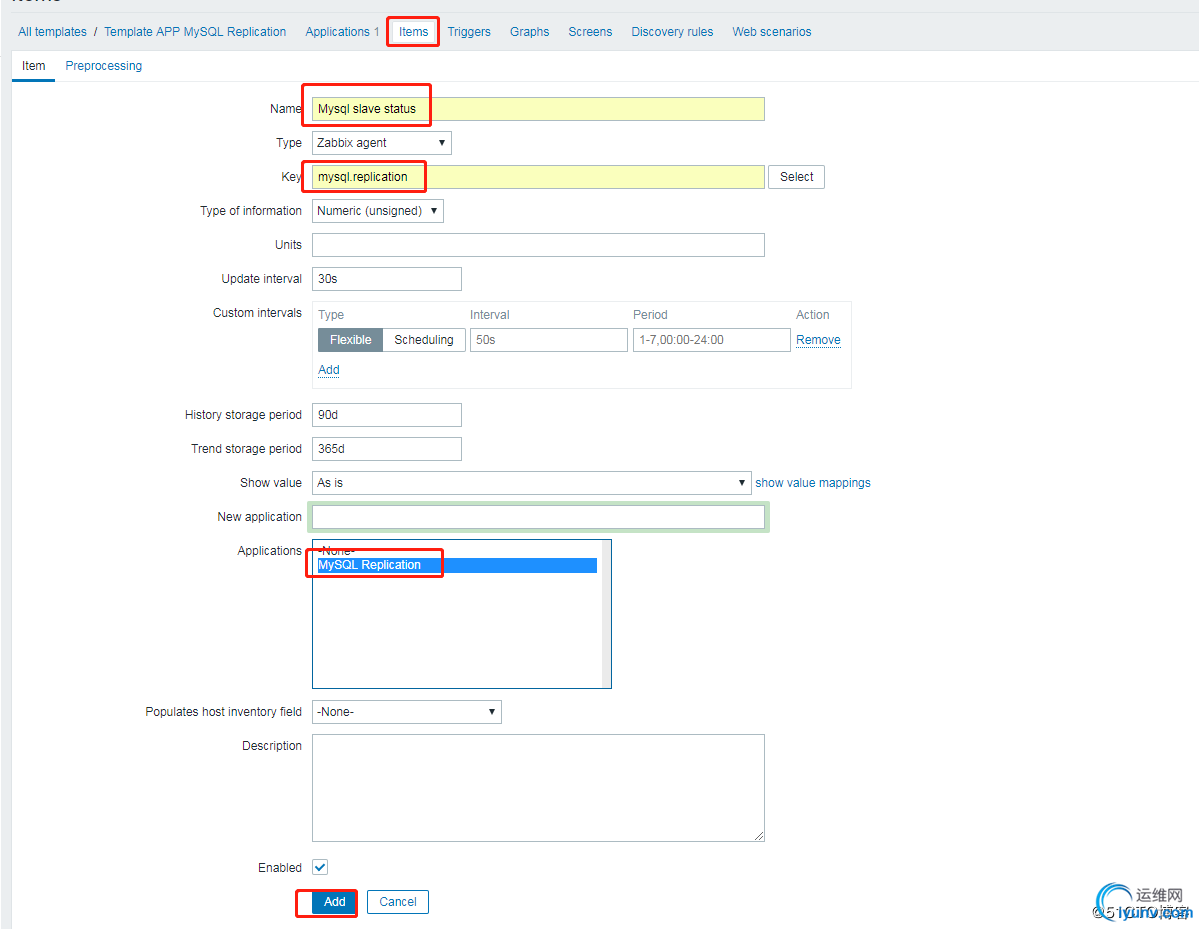The width and height of the screenshot is (1199, 929).
Task: Open Discovery rules tab
Action: point(672,31)
